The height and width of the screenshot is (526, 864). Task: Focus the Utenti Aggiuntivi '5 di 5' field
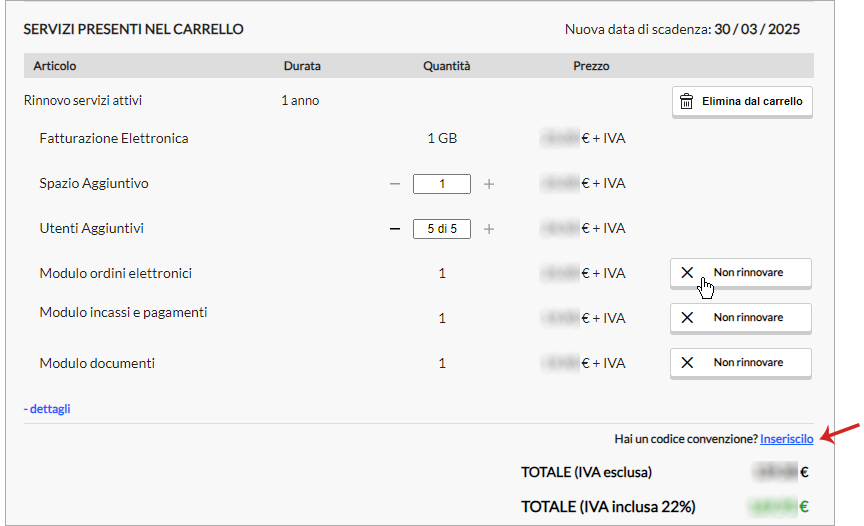coord(441,229)
